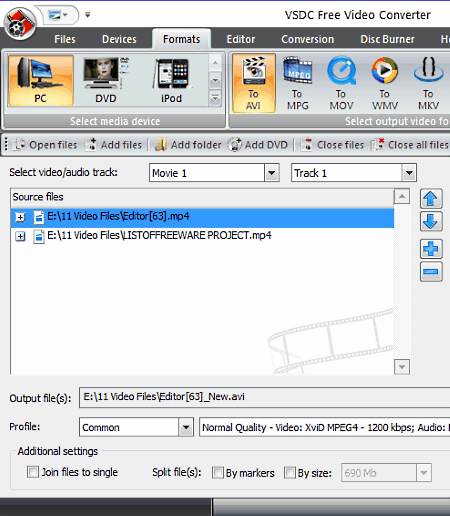Click Close files toolbar button

point(332,145)
